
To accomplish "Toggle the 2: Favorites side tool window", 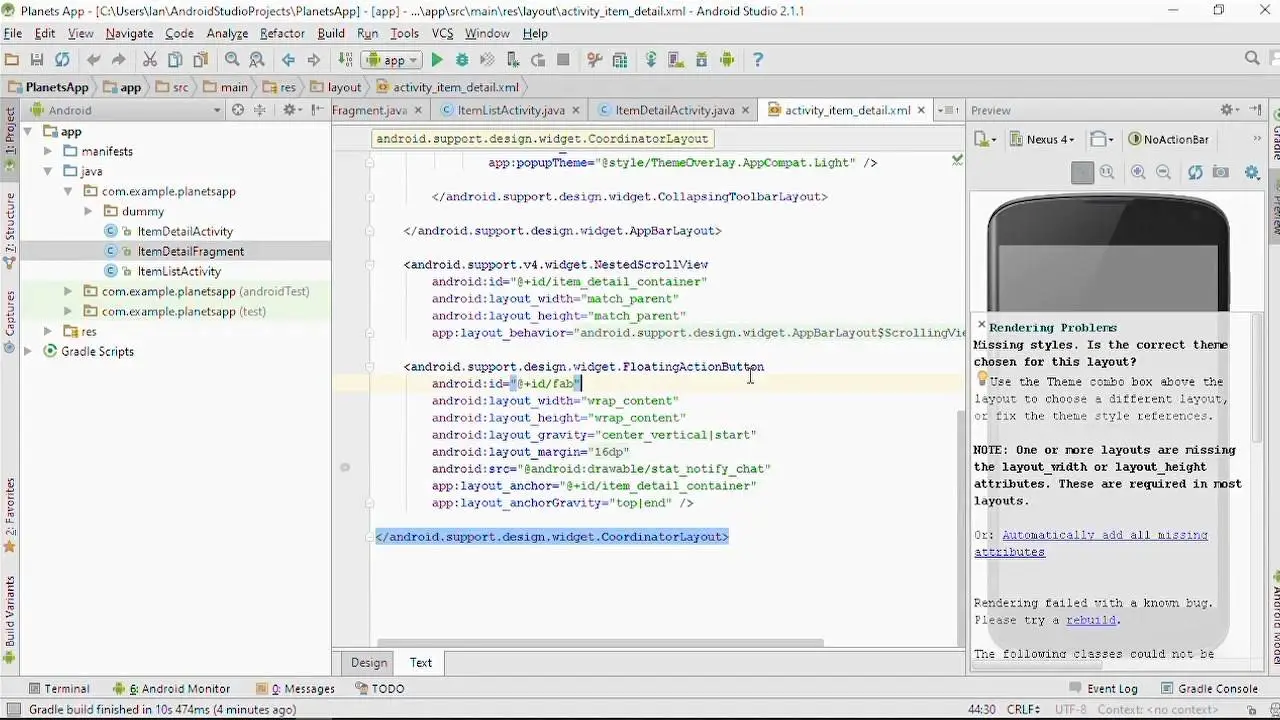I will click(10, 514).
